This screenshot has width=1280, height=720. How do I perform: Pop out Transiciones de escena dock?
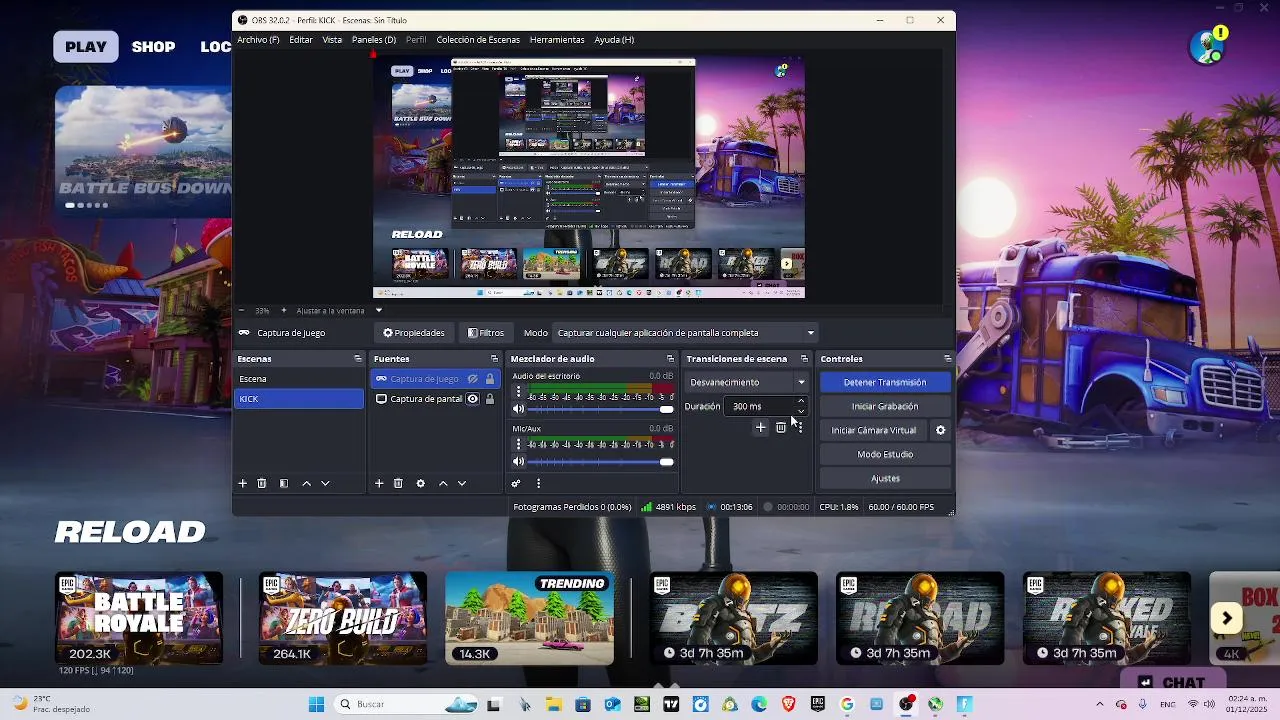click(804, 359)
